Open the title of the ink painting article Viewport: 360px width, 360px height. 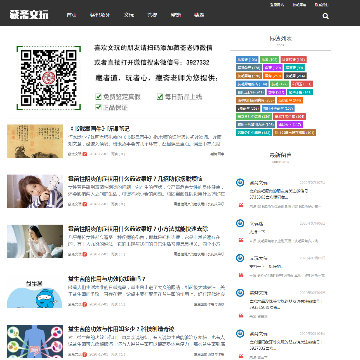(x=99, y=128)
